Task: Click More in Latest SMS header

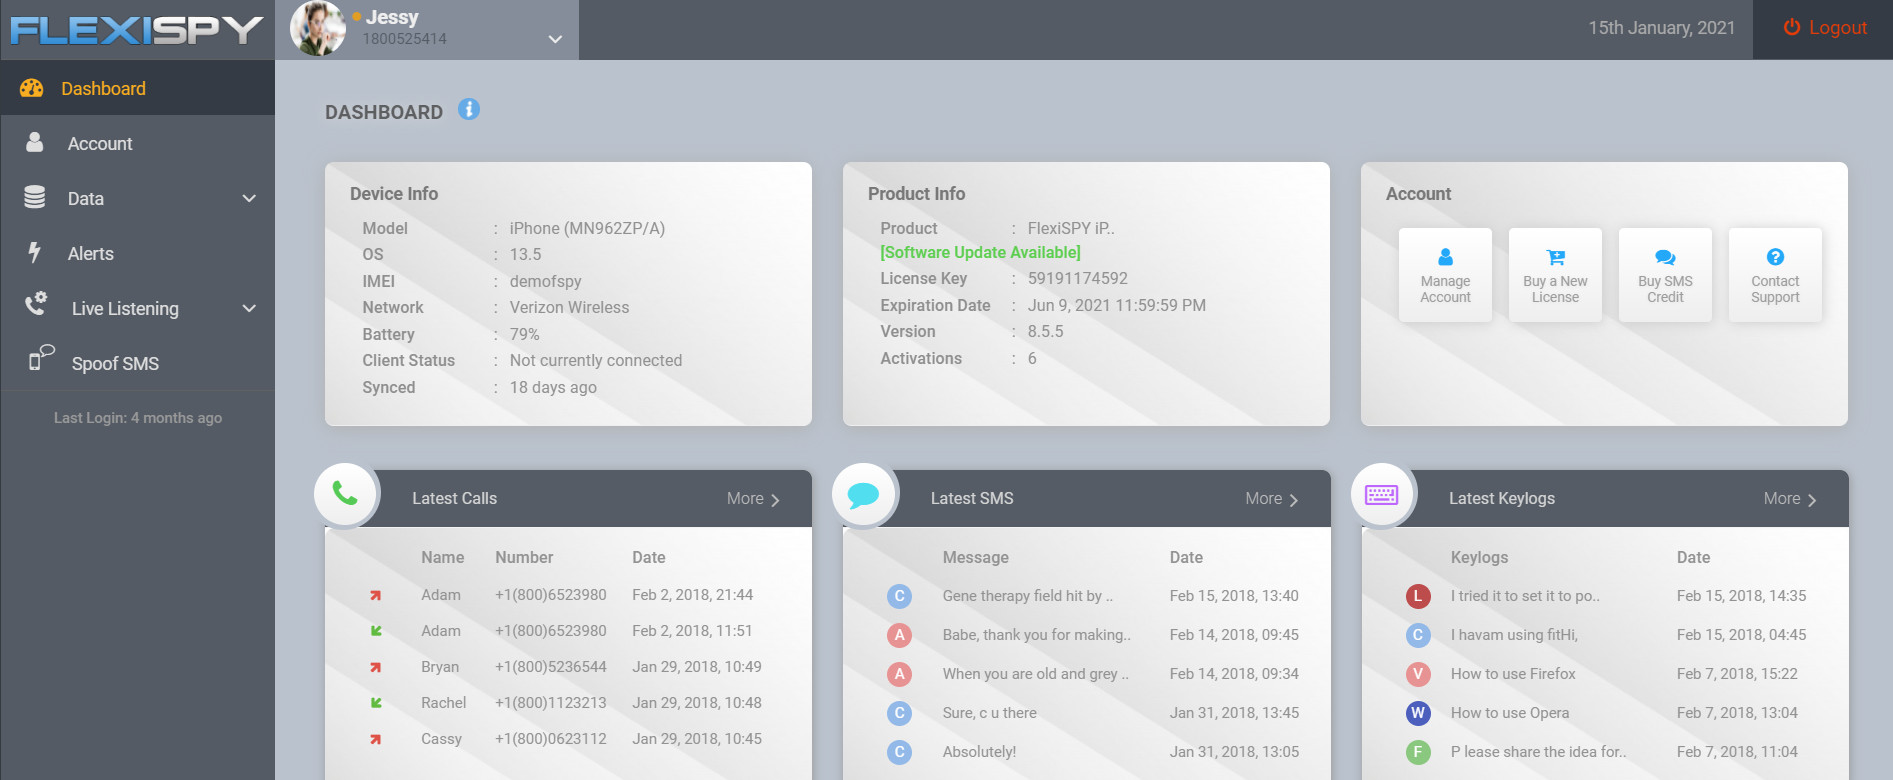Action: point(1271,498)
